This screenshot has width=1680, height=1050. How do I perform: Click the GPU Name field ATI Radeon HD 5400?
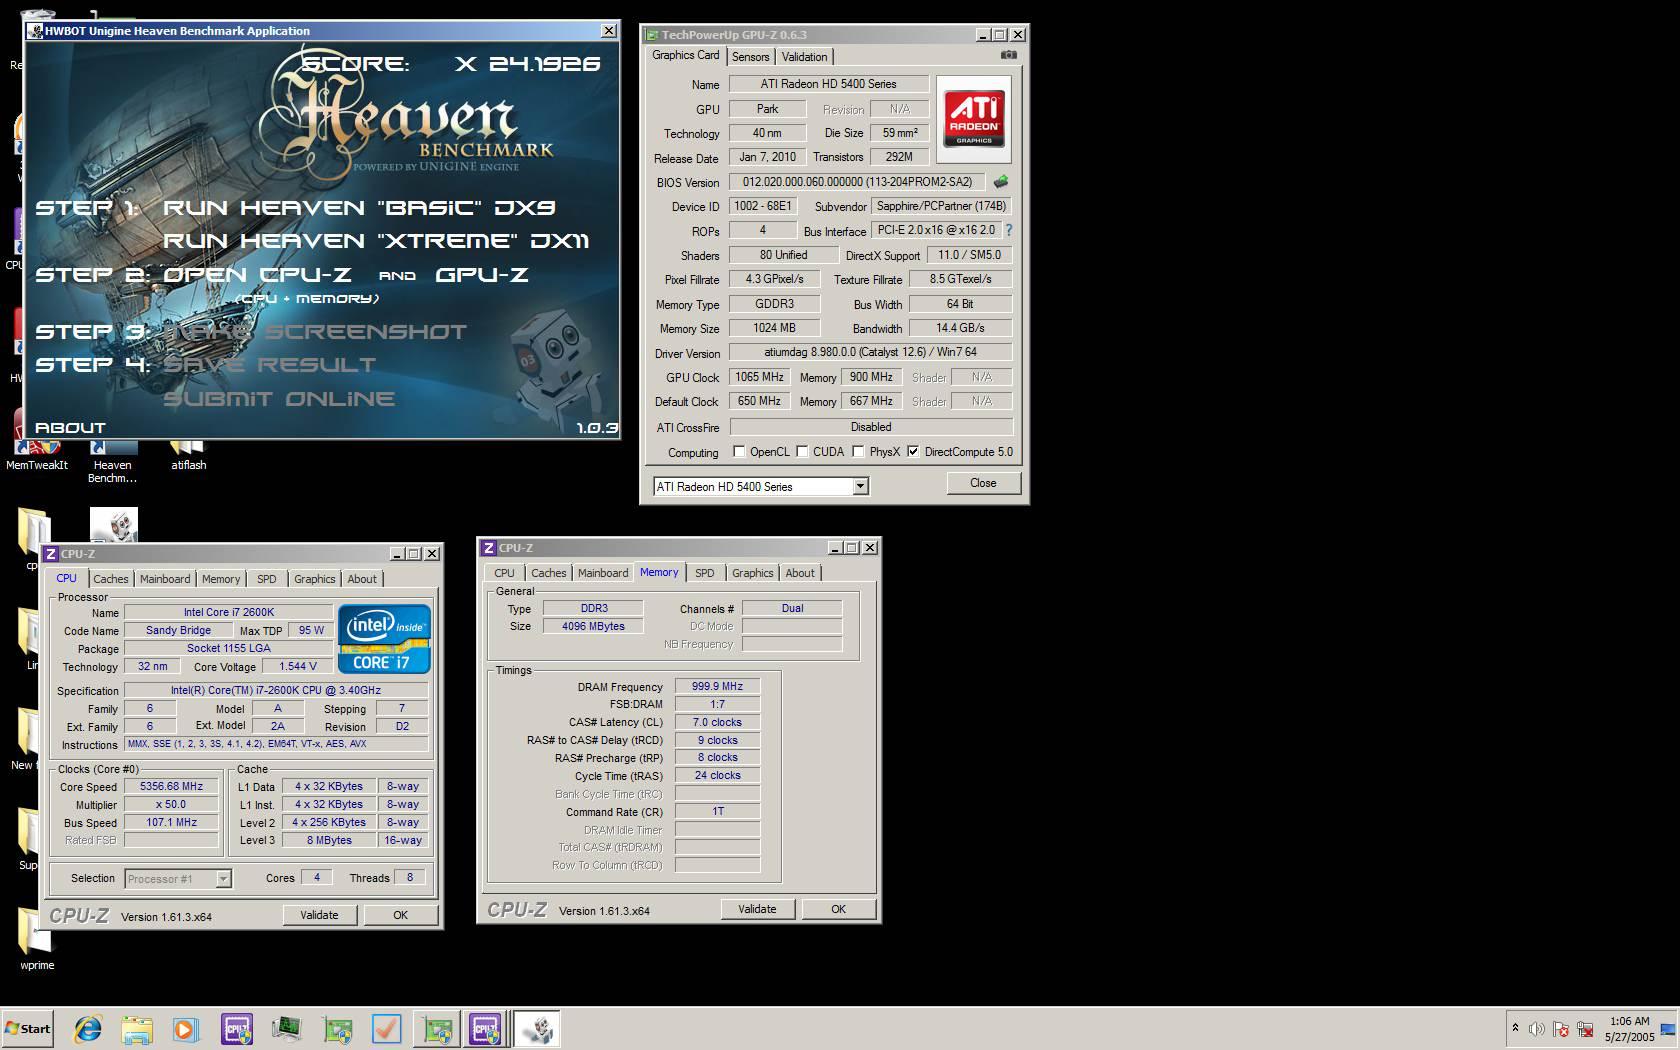tap(829, 84)
